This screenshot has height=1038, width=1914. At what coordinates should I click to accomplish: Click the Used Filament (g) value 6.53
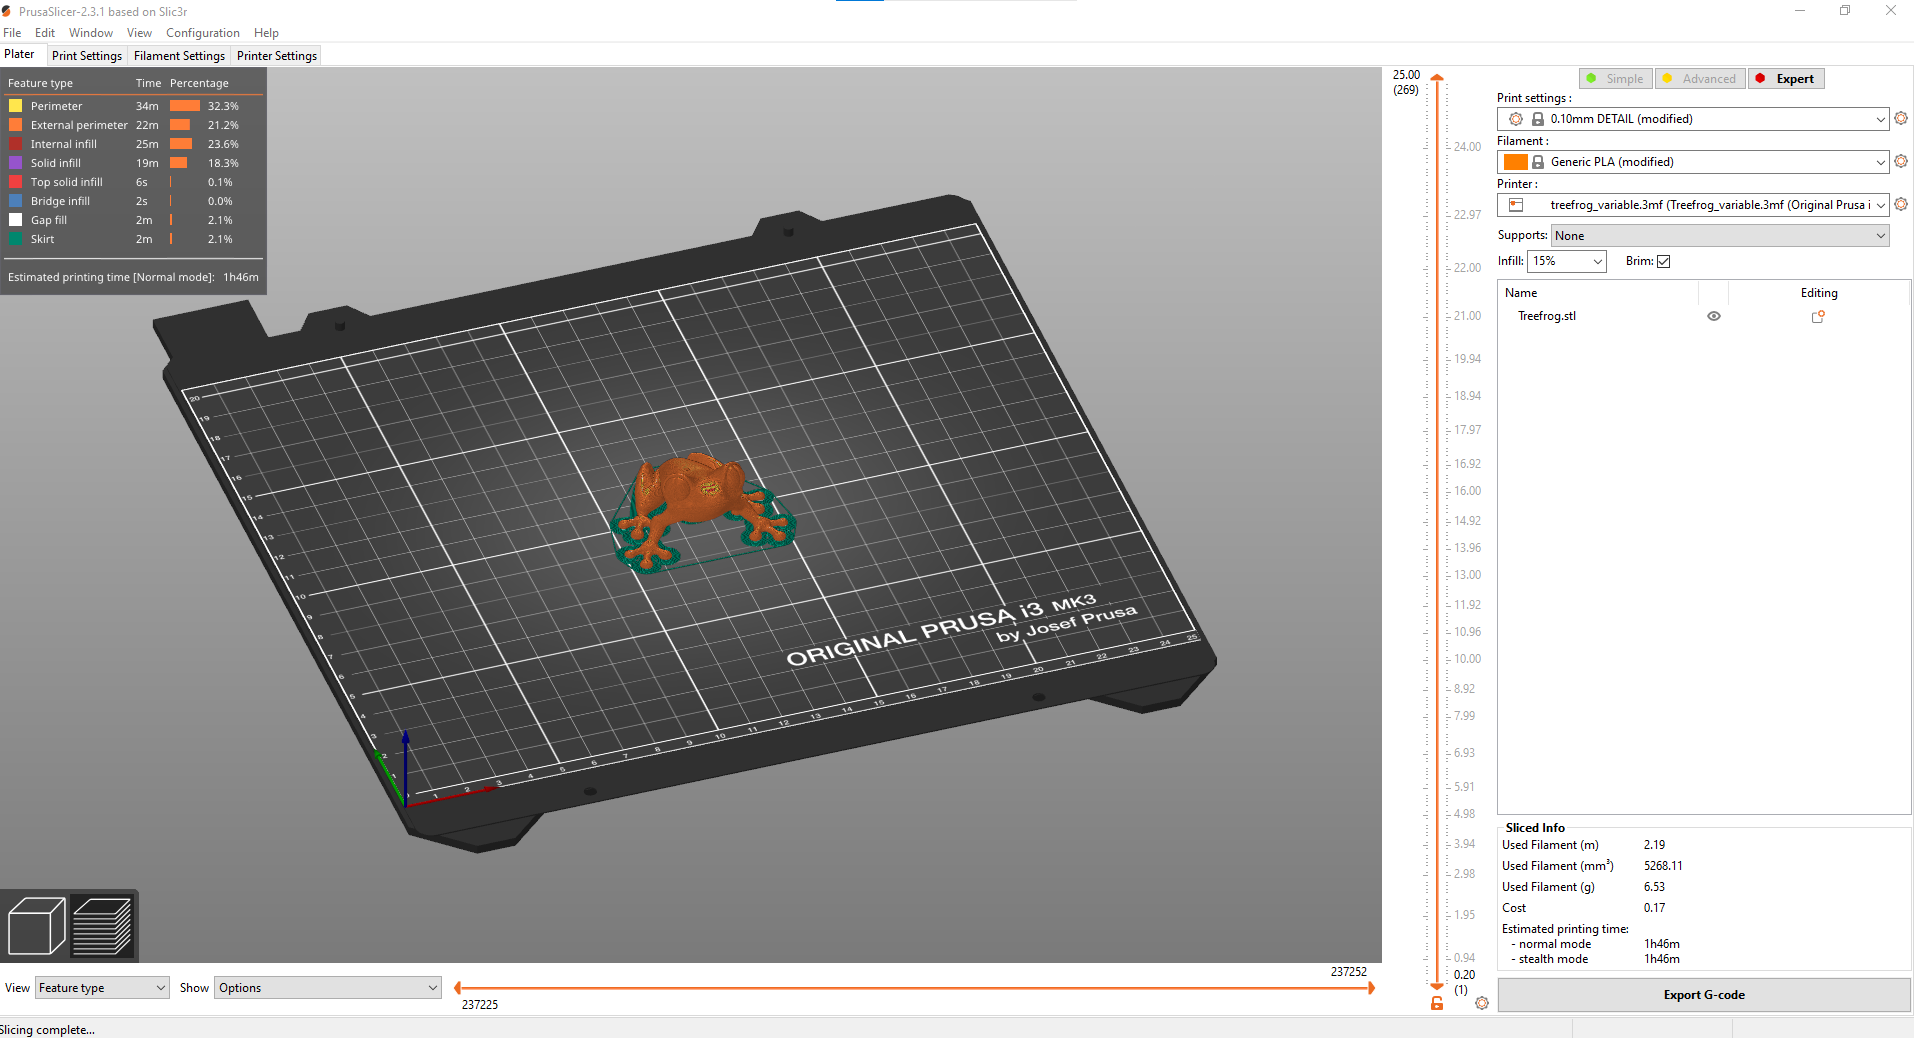1654,887
